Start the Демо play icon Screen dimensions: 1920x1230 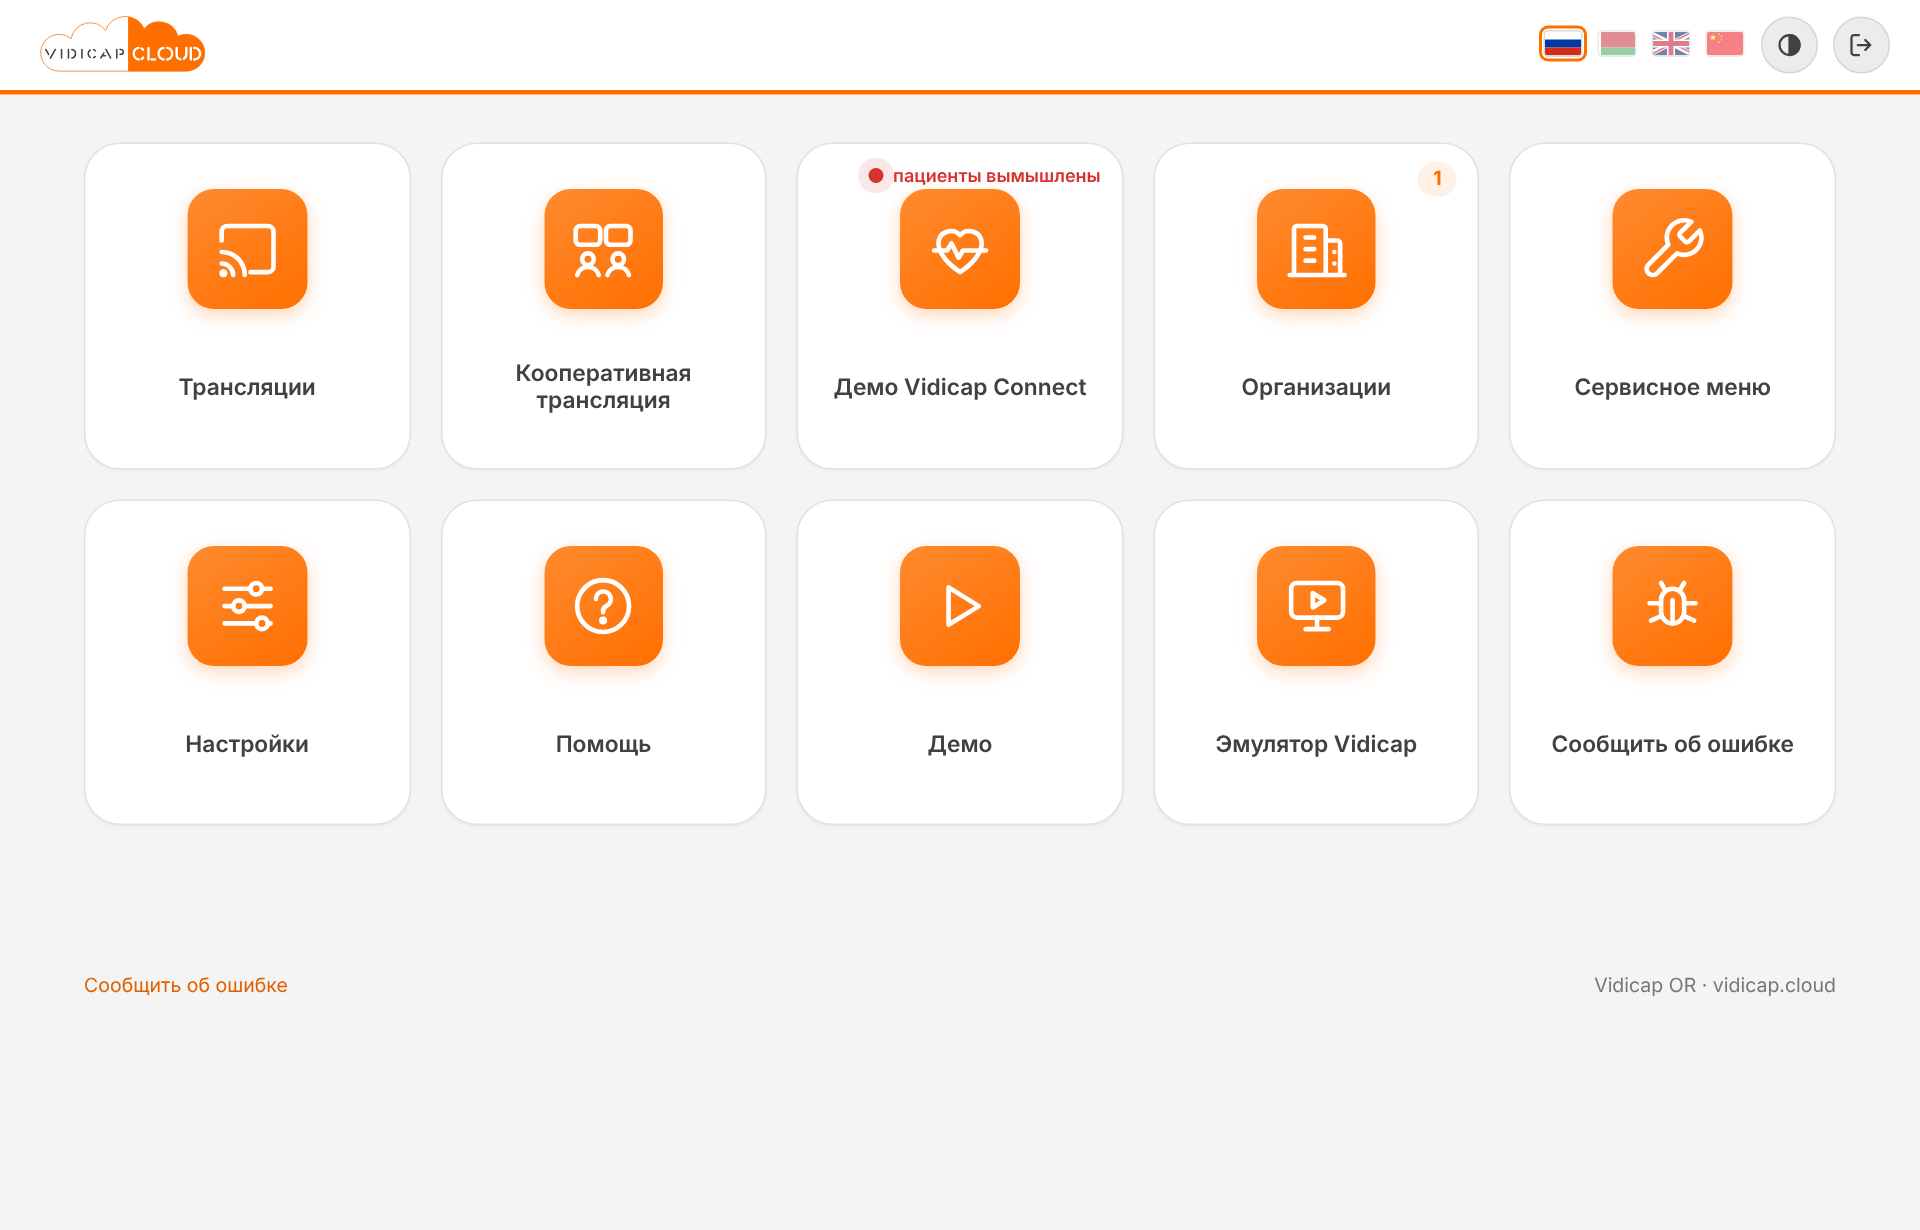[959, 606]
